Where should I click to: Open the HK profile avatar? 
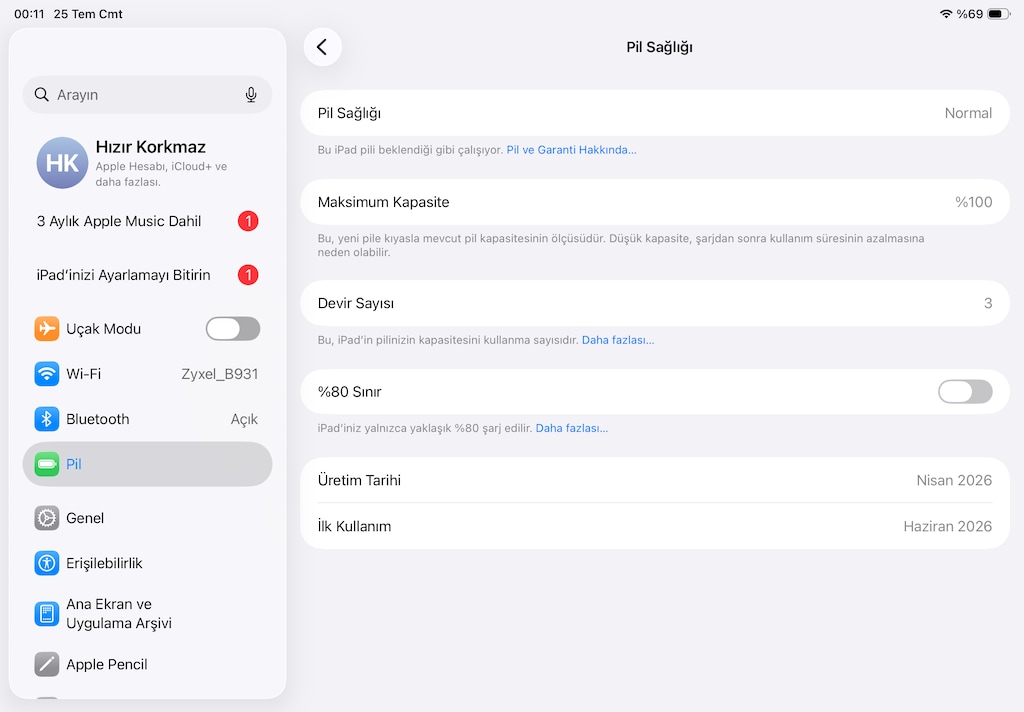pos(62,163)
